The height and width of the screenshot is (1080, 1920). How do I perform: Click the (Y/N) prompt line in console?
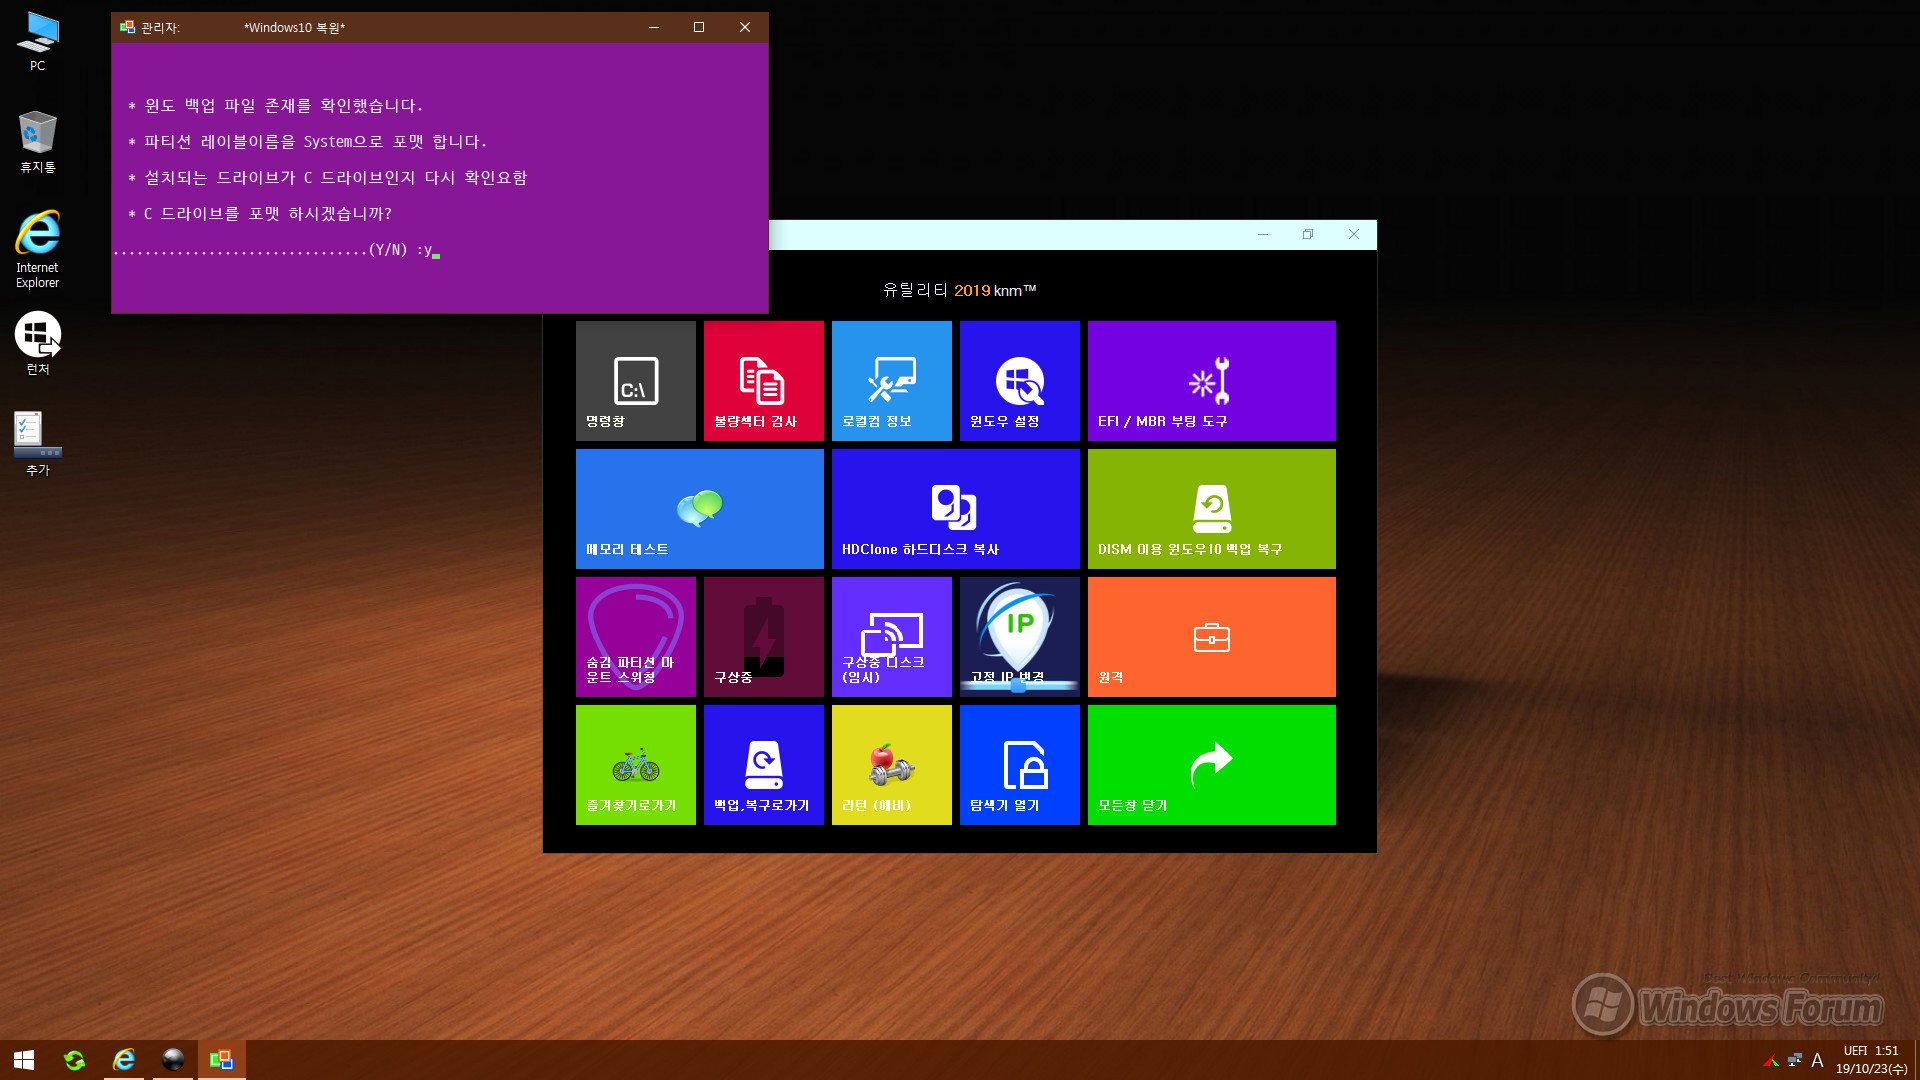click(276, 250)
